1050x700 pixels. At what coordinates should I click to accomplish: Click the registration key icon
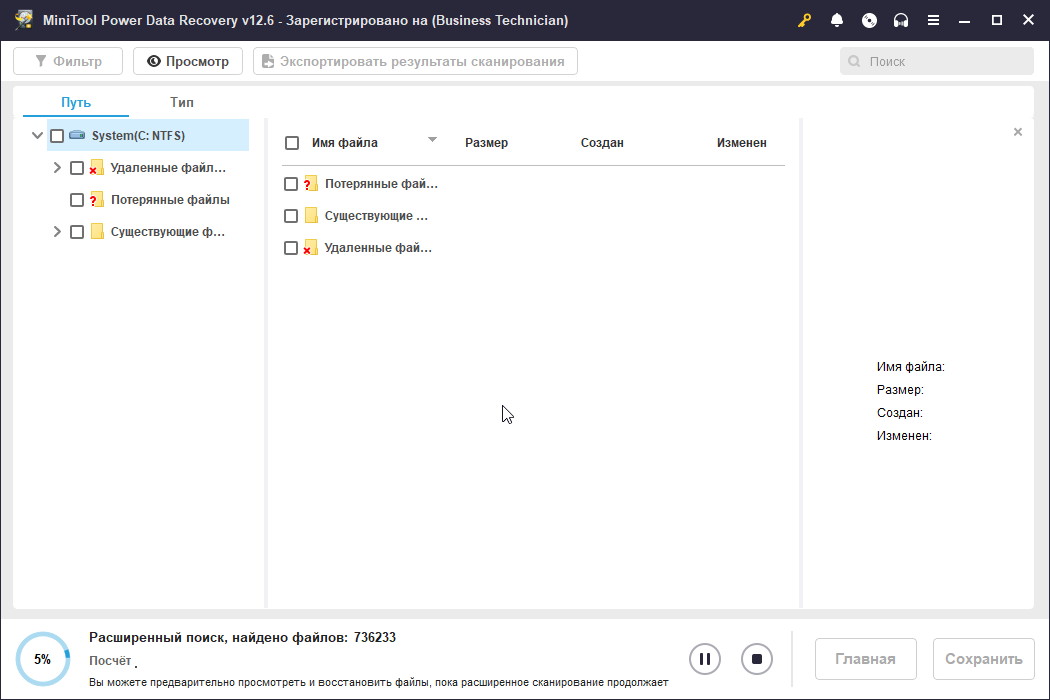[x=804, y=20]
